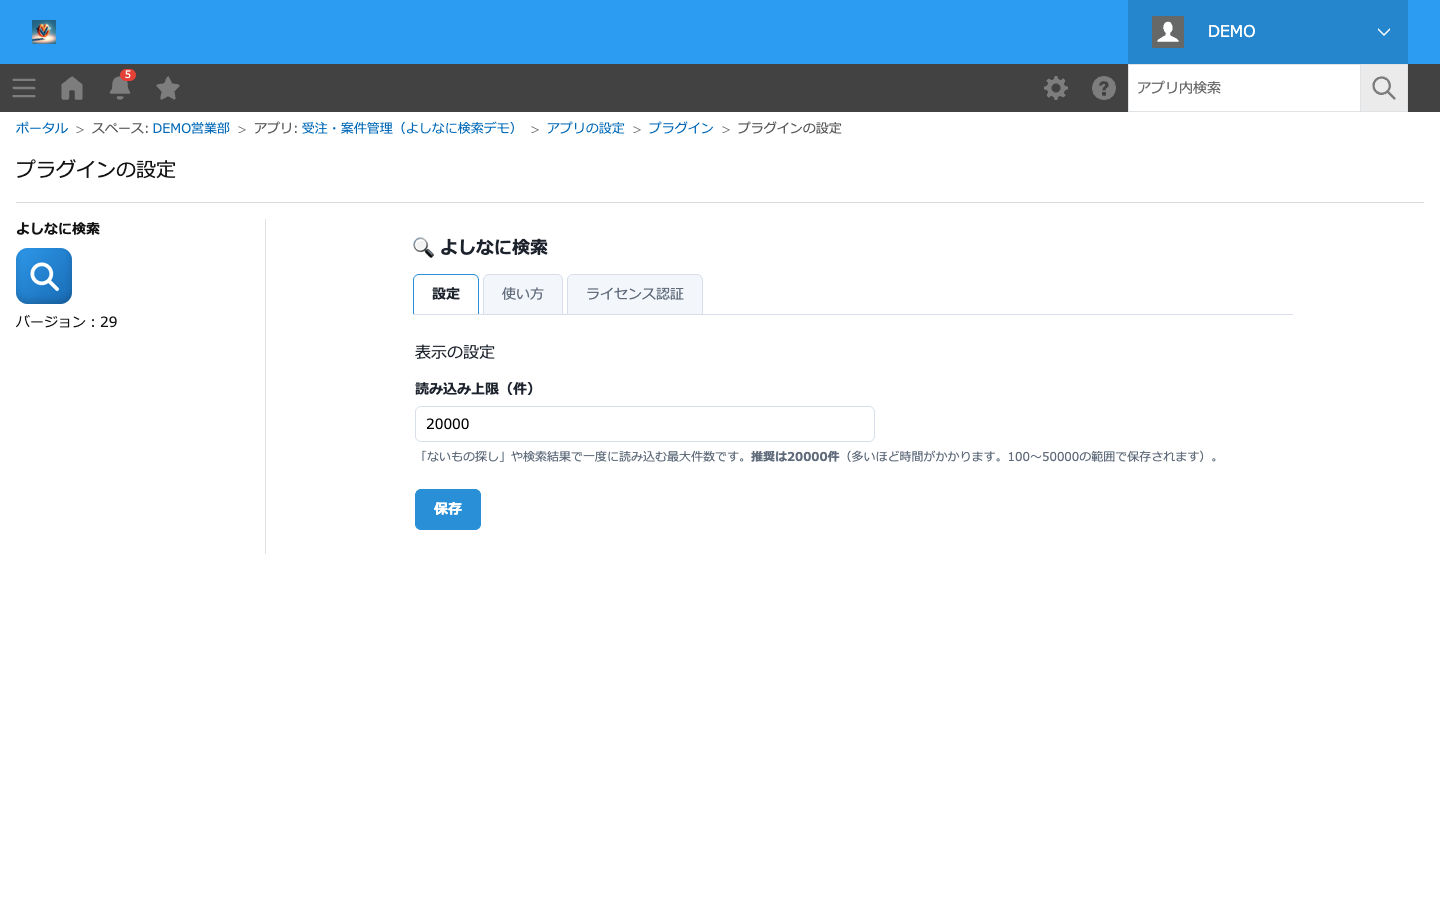
Task: Click the DEMO user name text
Action: click(1231, 32)
